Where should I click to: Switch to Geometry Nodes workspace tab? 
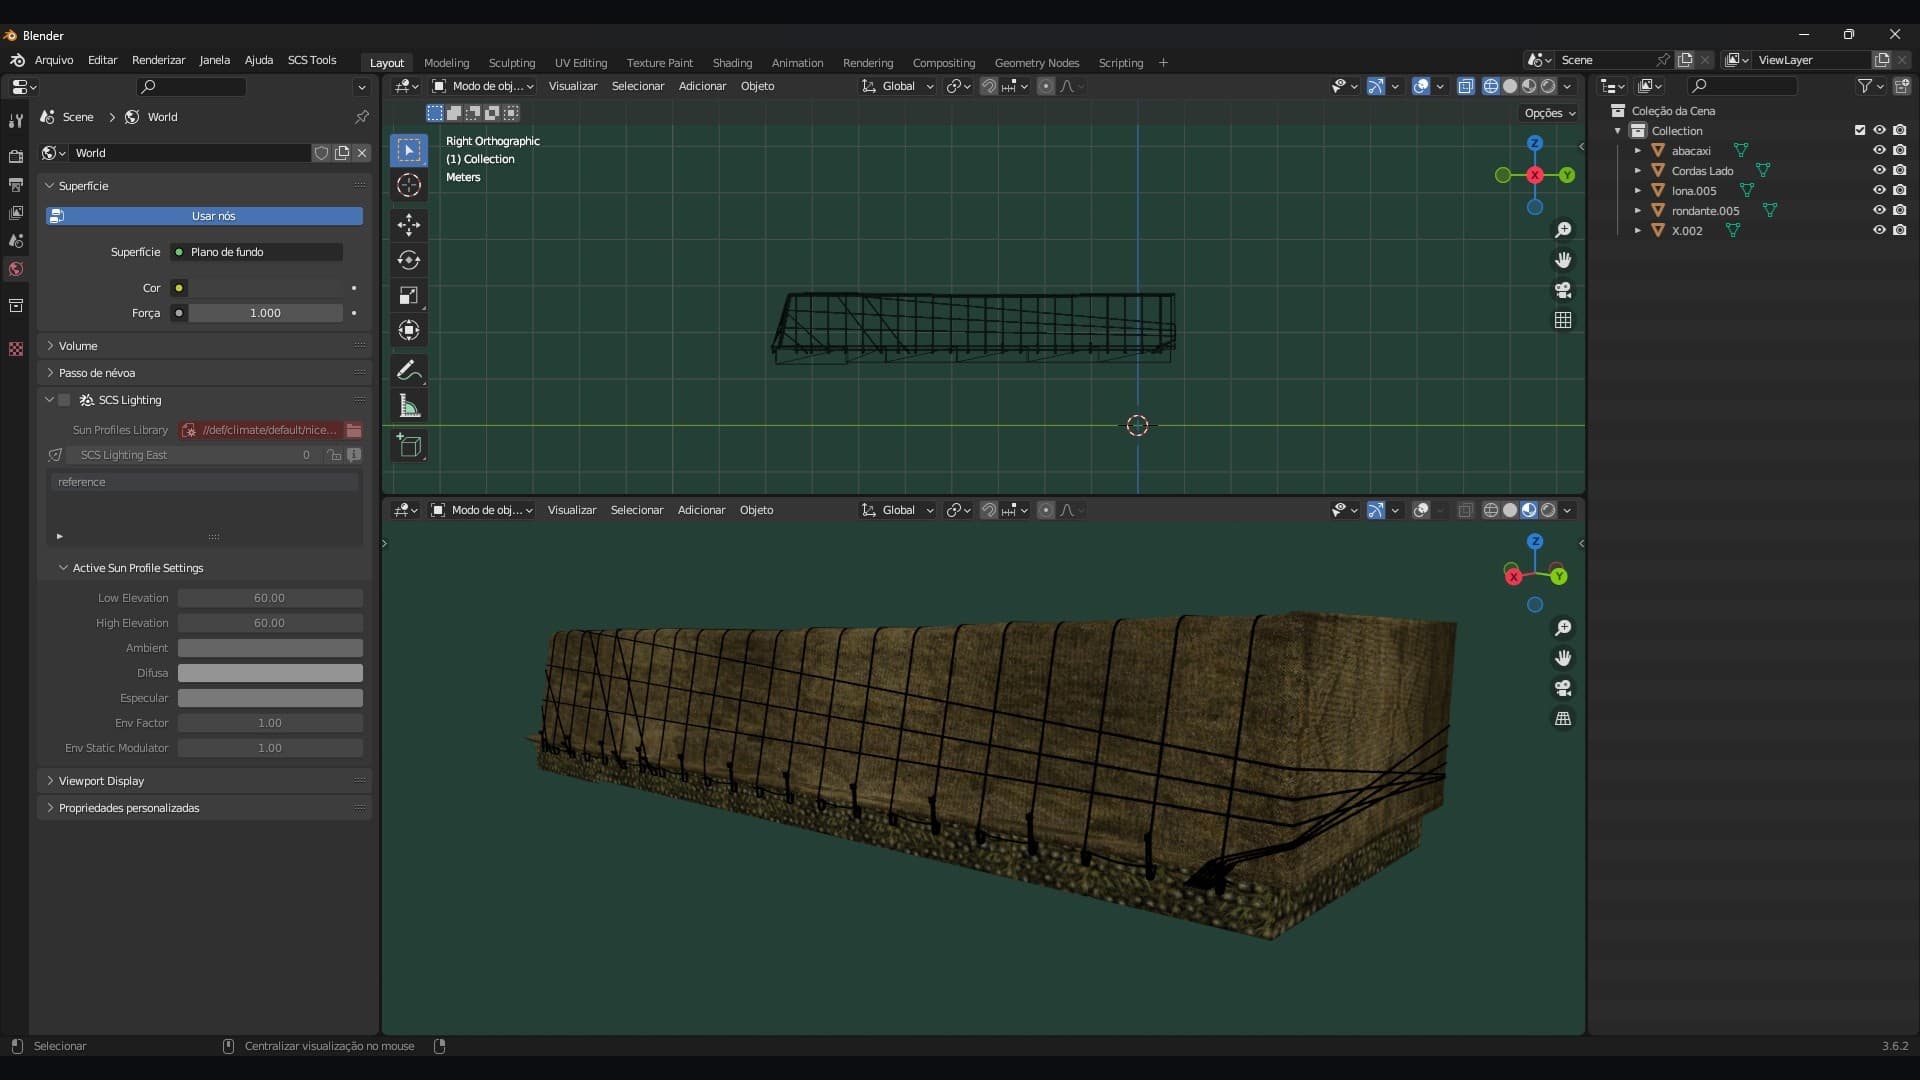[1036, 63]
